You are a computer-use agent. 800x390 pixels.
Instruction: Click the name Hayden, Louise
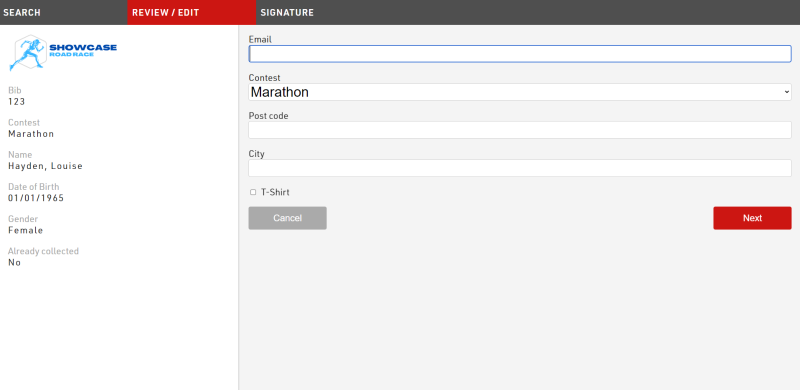click(x=45, y=166)
